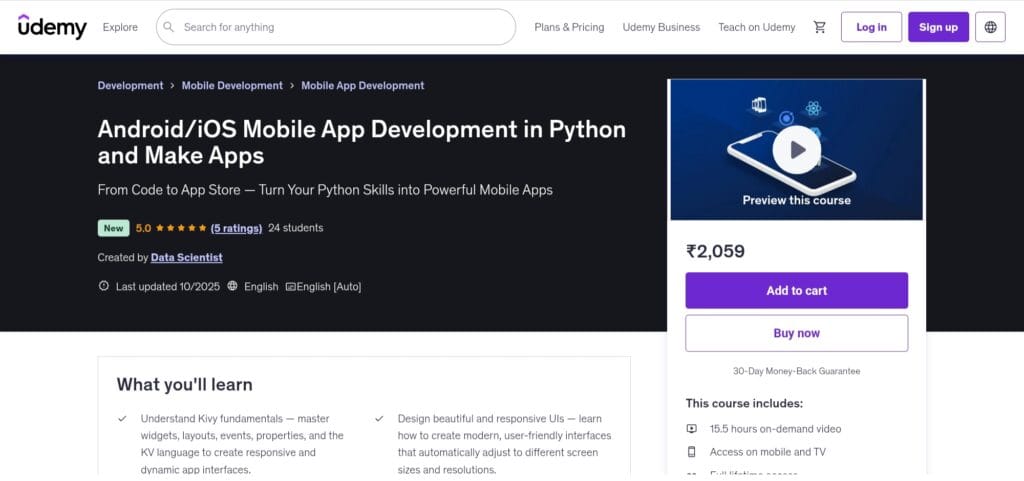
Task: Click the ₹2,059 price text
Action: pos(715,251)
